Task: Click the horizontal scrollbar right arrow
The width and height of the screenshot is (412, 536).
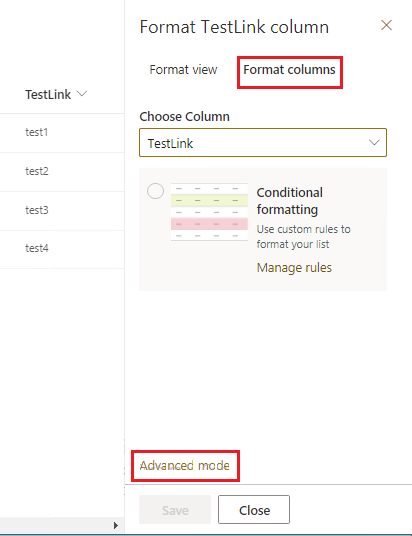Action: [116, 525]
